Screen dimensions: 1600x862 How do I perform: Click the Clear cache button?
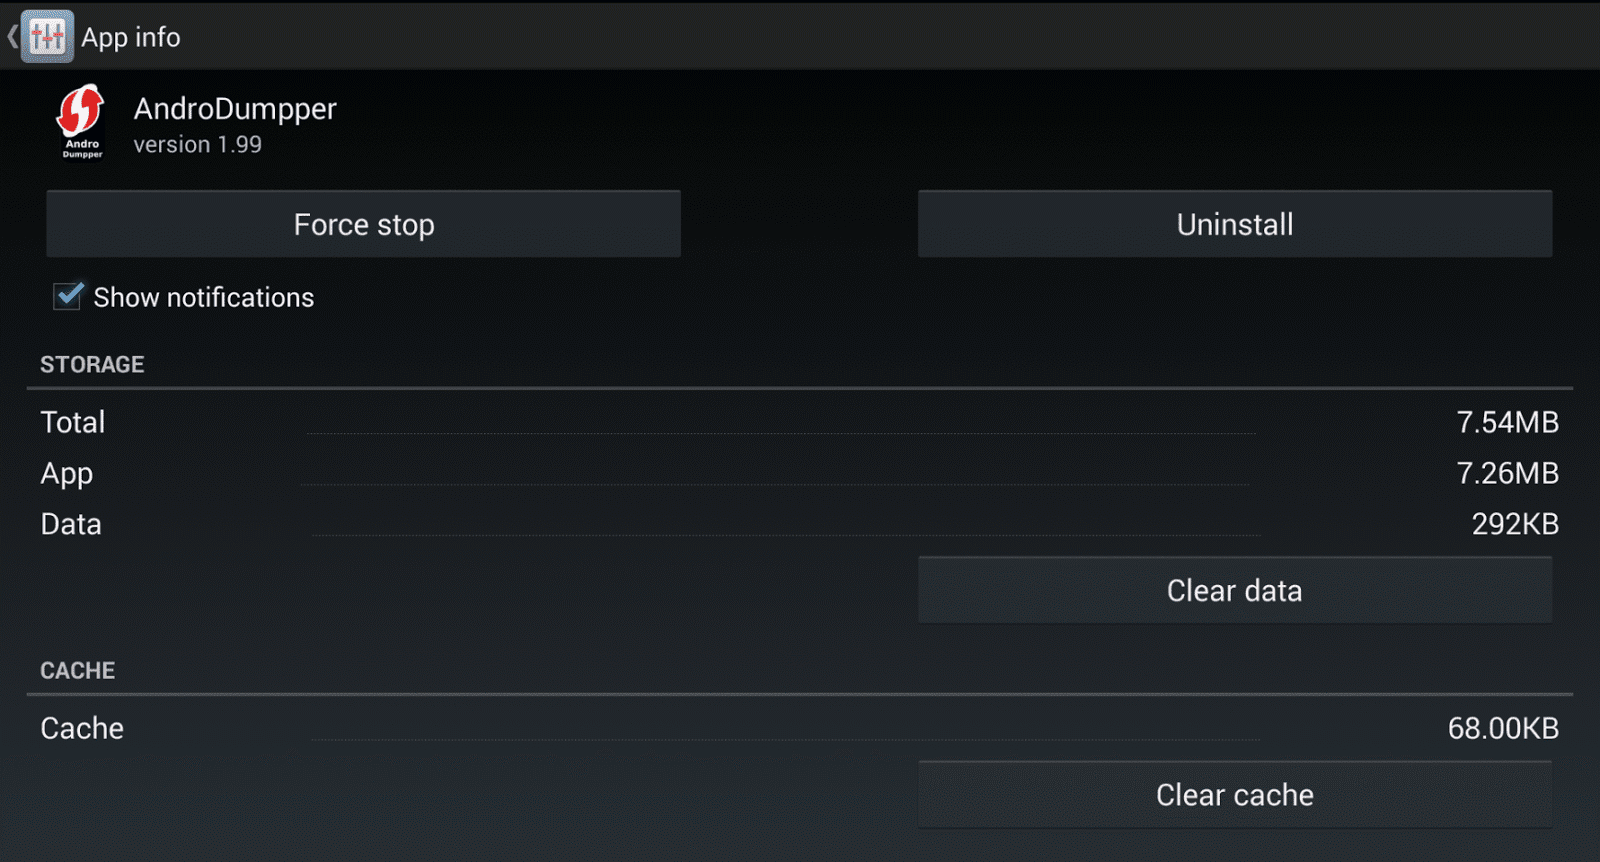(1235, 794)
